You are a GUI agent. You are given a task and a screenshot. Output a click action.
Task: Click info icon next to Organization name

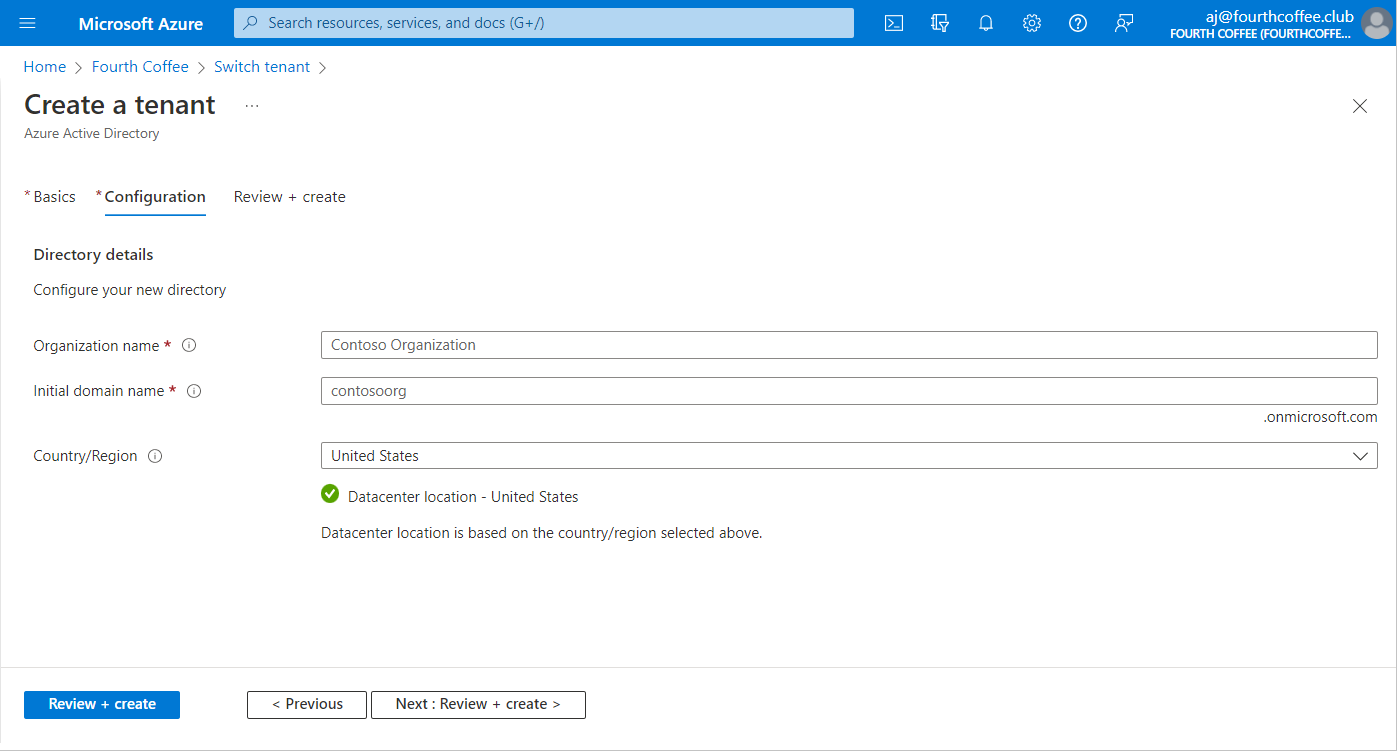189,346
